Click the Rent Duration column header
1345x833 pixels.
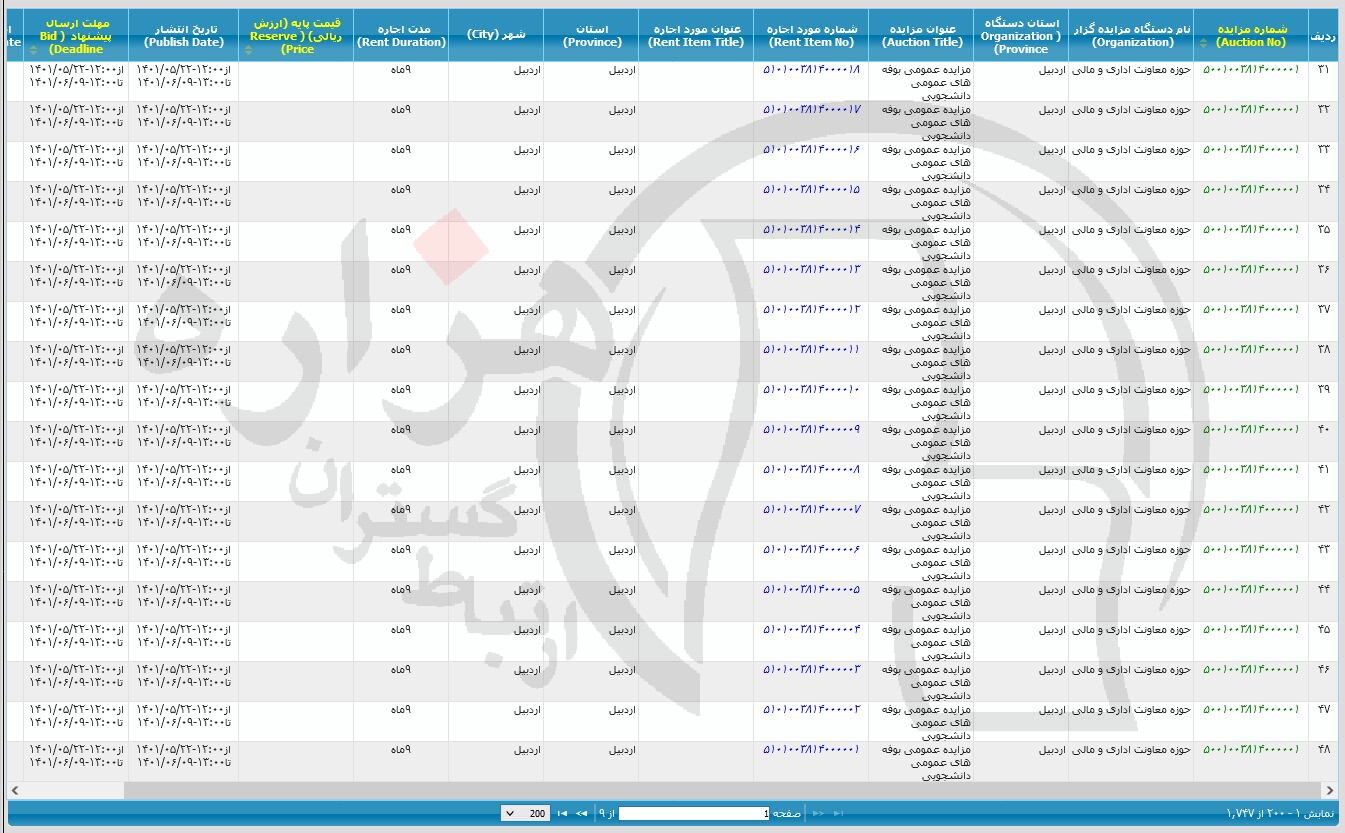point(401,35)
